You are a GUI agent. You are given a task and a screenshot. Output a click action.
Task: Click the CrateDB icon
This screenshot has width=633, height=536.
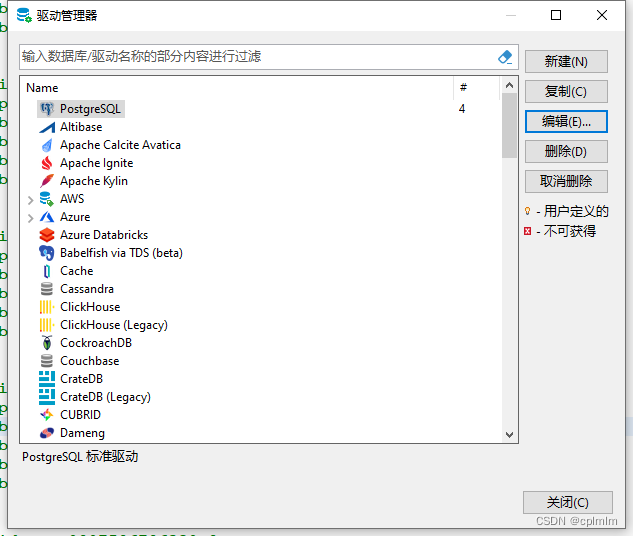coord(47,379)
